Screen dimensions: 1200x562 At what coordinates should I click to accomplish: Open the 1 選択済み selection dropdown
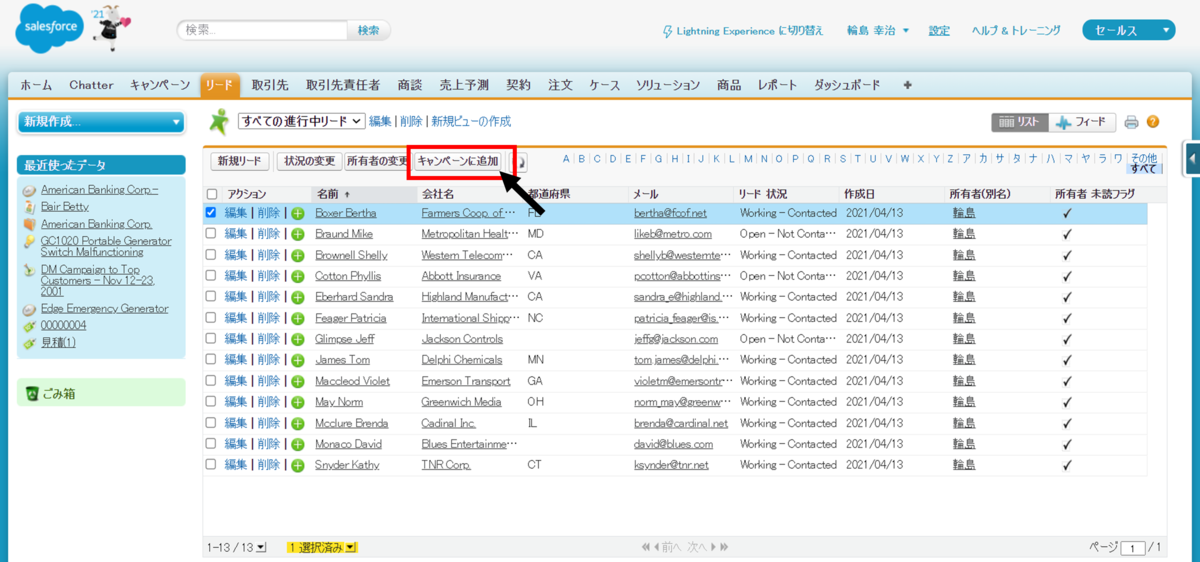tap(322, 547)
